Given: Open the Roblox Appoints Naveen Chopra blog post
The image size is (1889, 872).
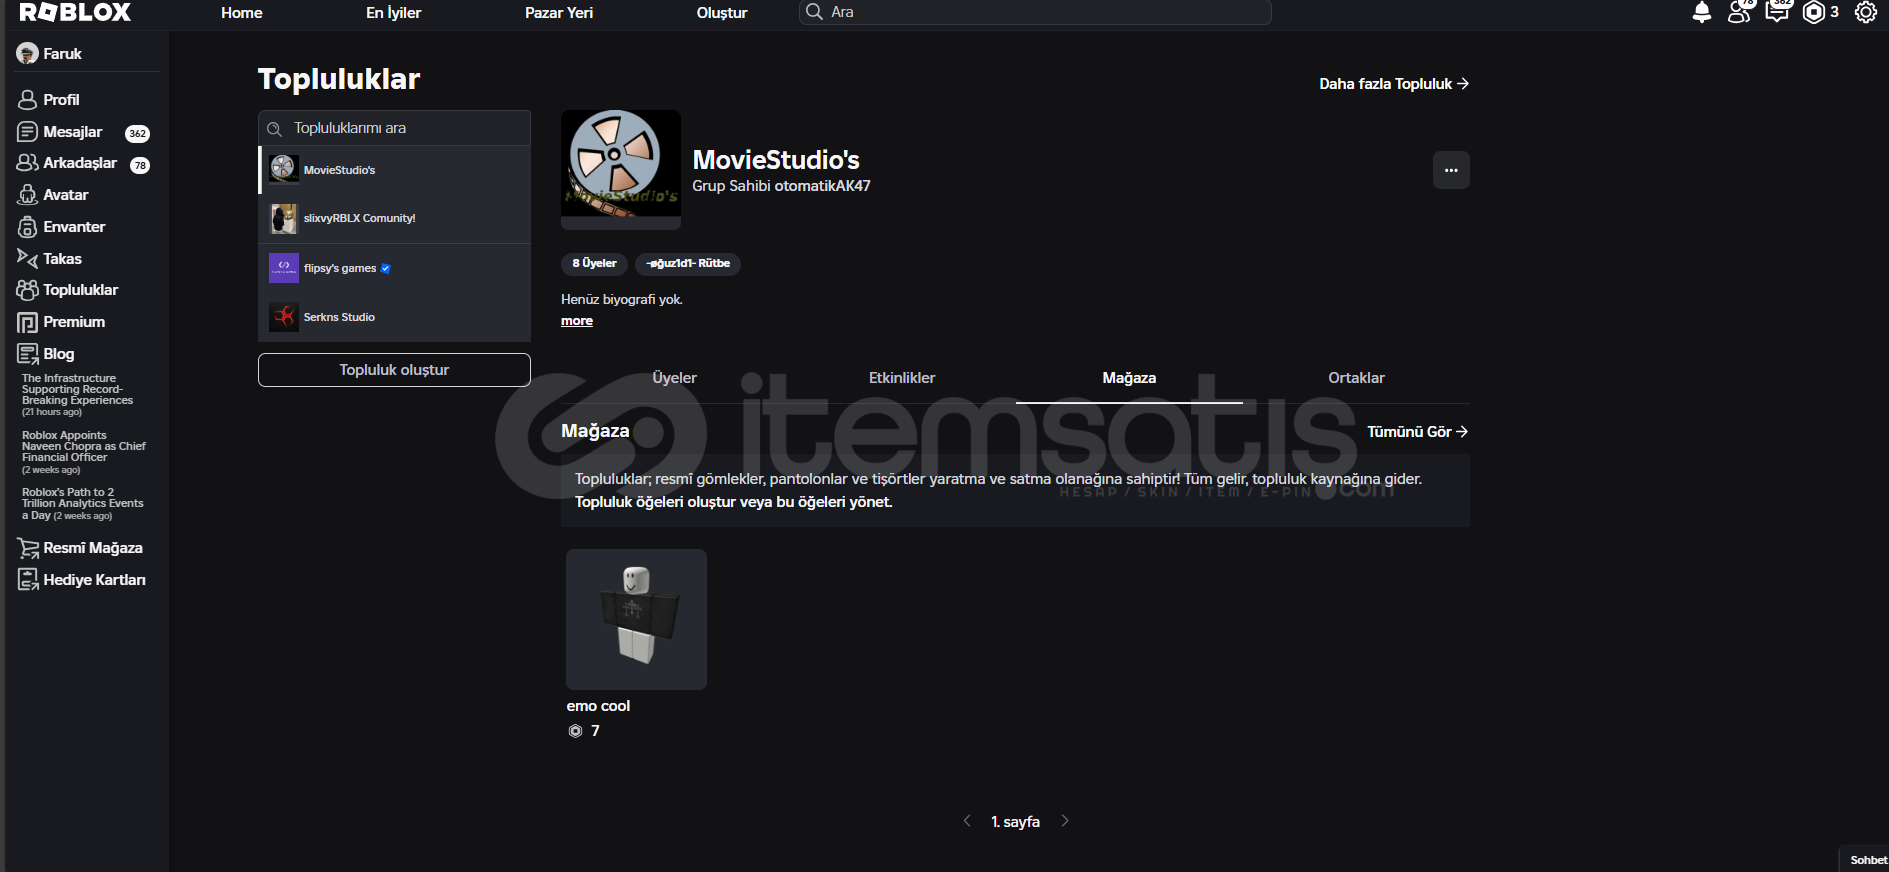Looking at the screenshot, I should click(x=84, y=452).
